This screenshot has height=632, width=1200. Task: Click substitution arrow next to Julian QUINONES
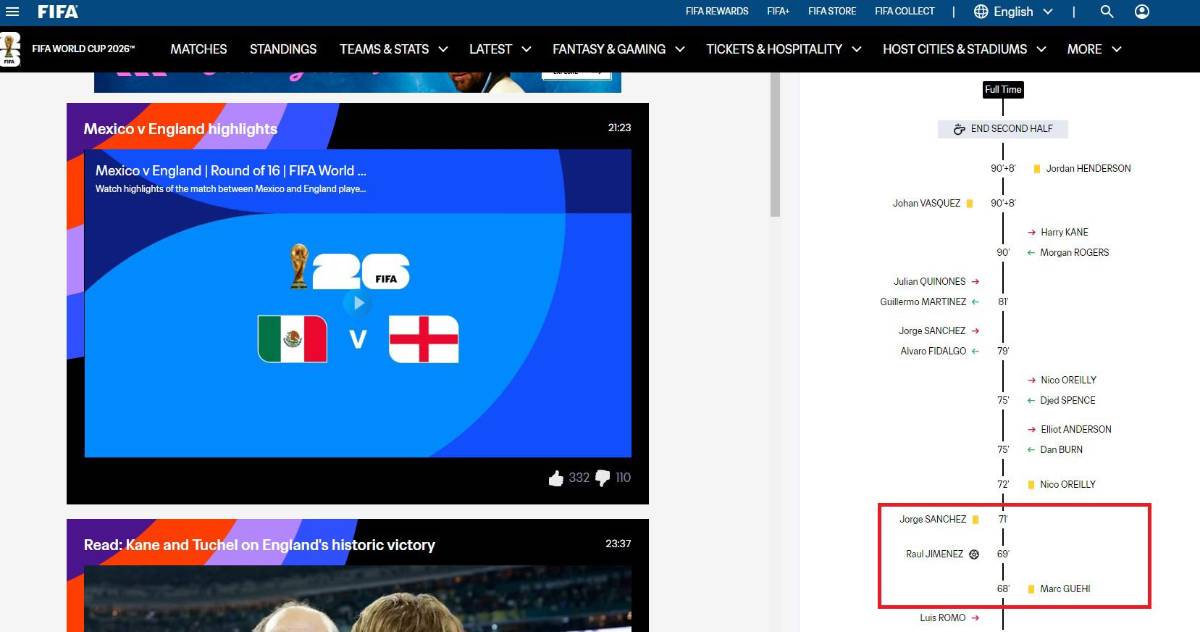coord(975,282)
